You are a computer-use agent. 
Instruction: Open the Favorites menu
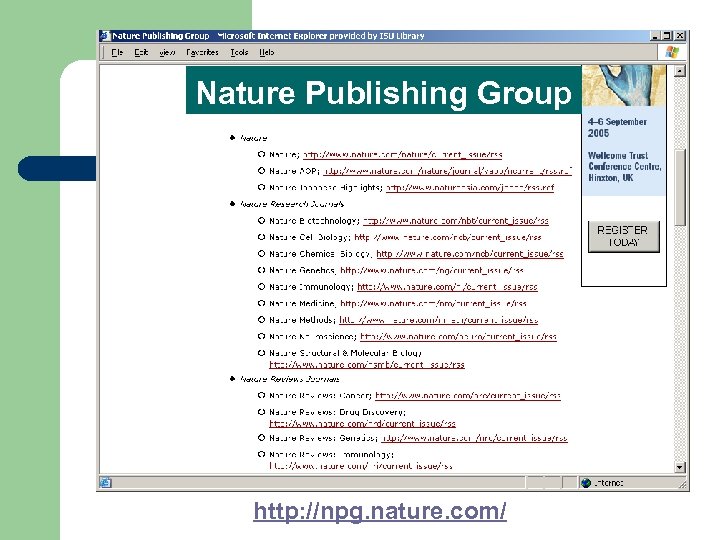click(x=202, y=52)
